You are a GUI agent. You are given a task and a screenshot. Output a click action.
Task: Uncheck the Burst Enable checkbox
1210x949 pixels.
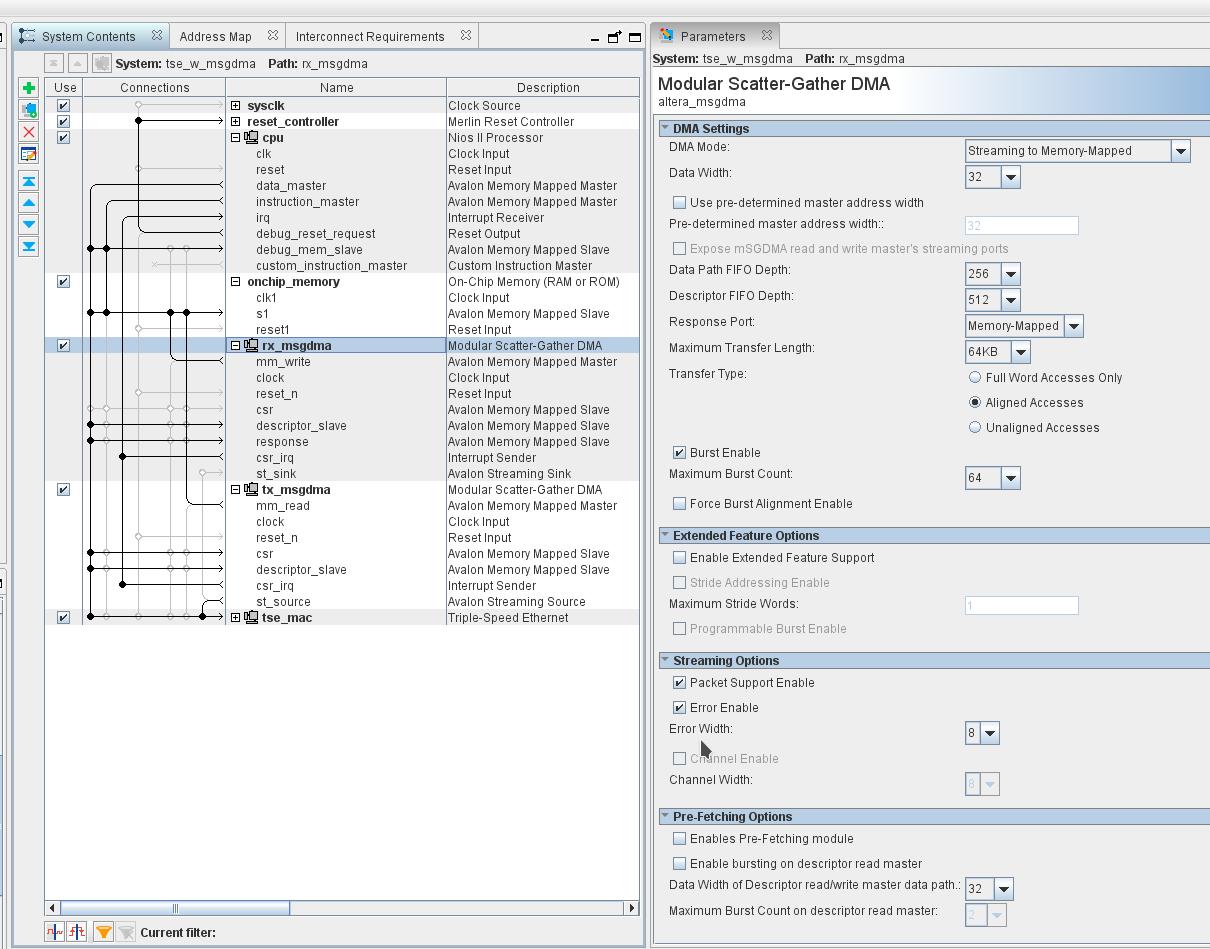[680, 453]
